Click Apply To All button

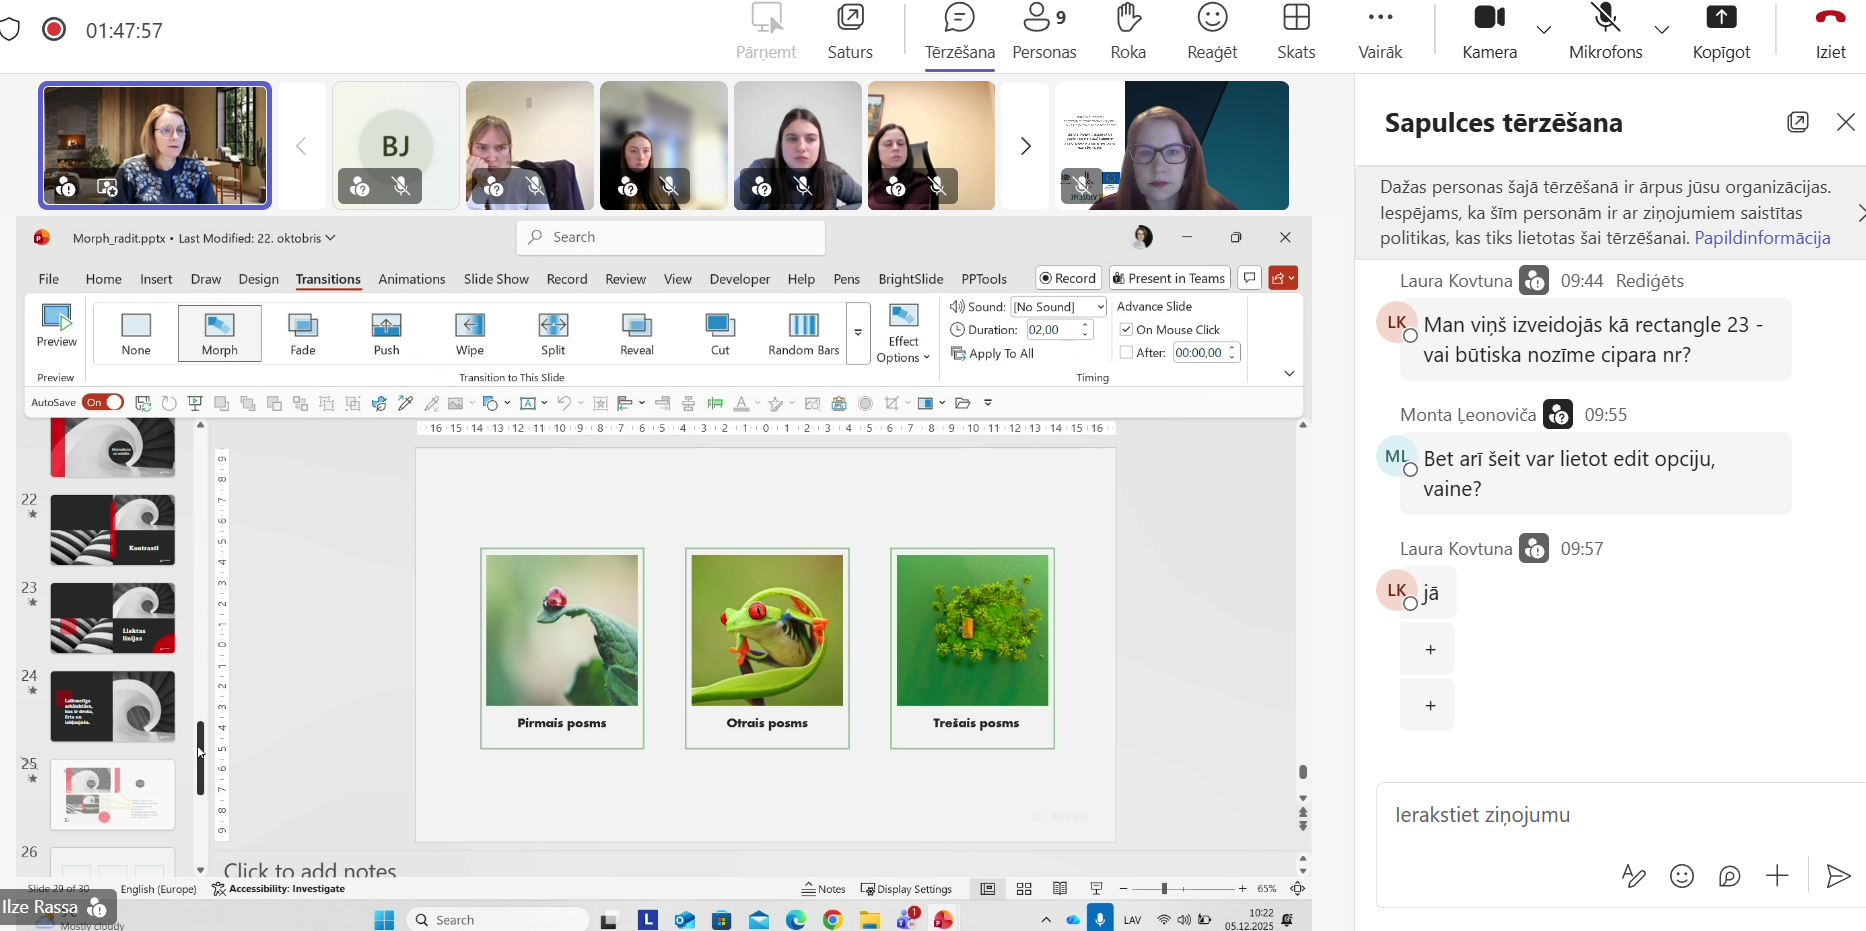tap(993, 354)
